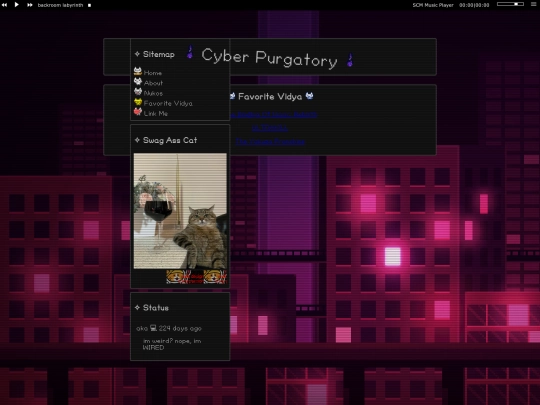Open the Link Me sitemap entry

click(x=156, y=114)
